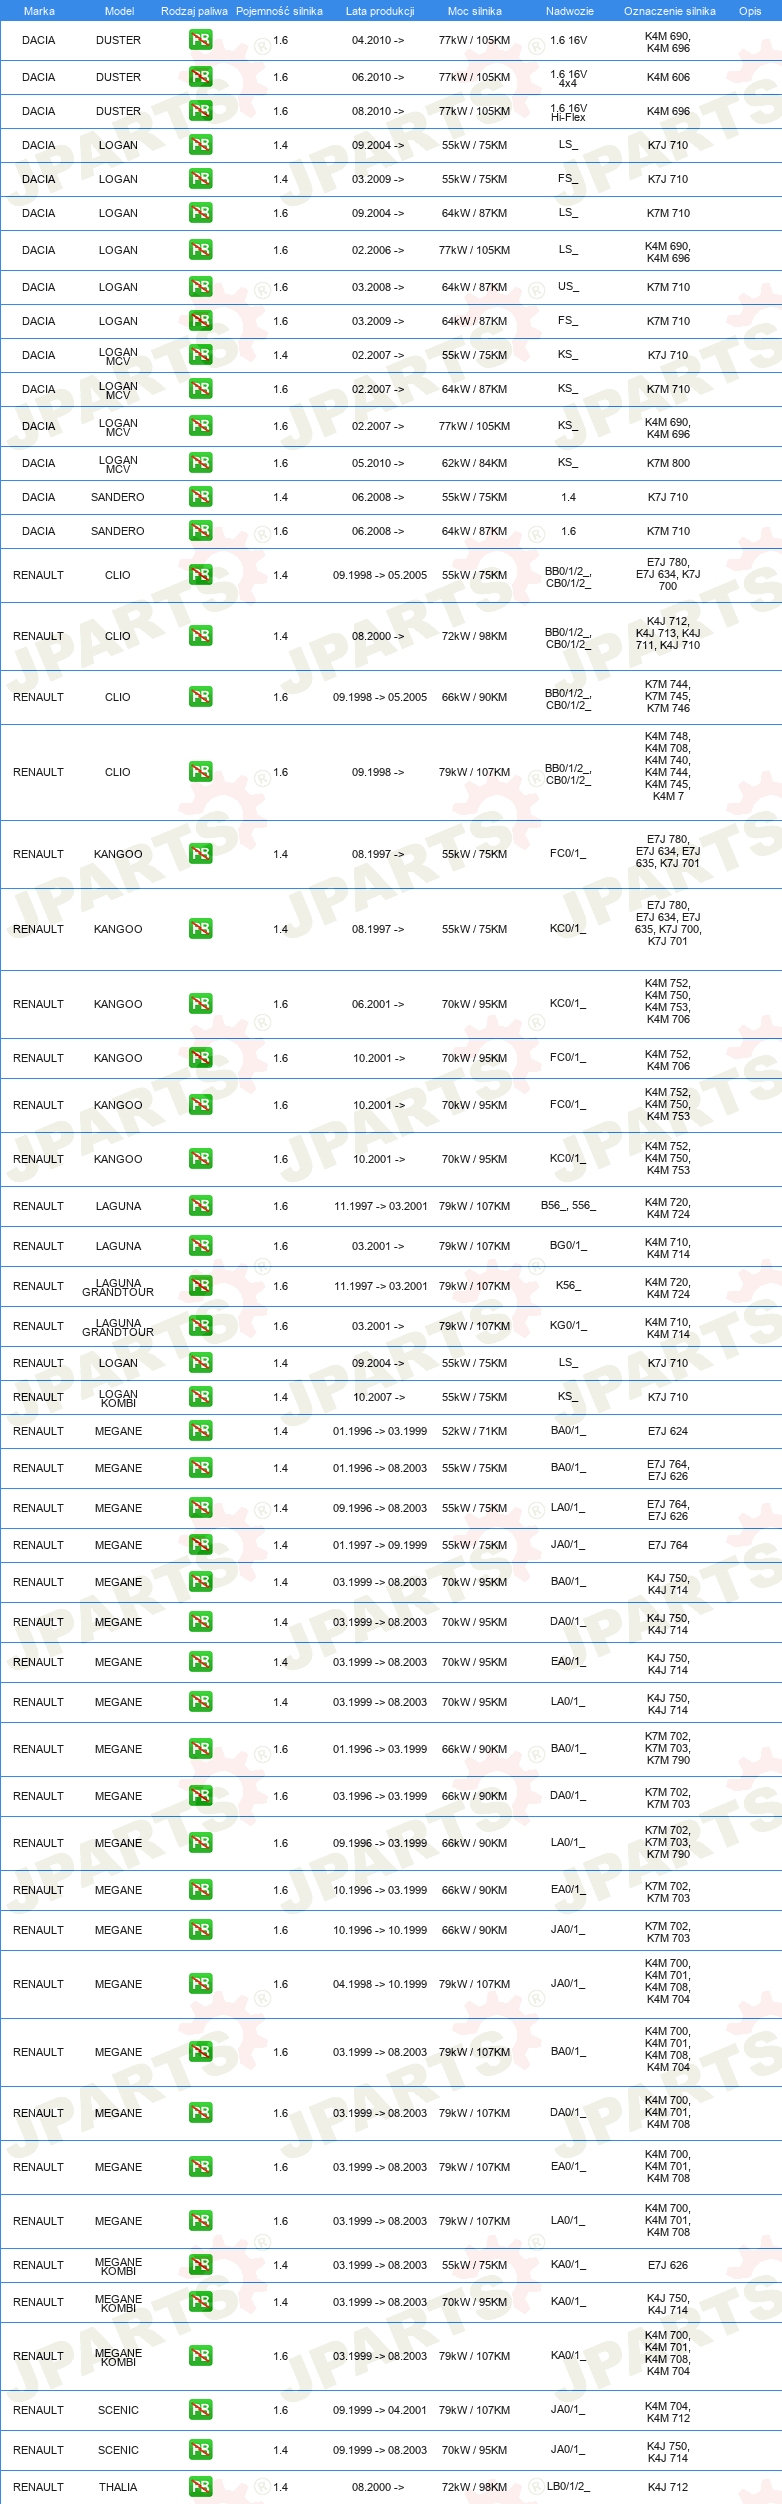Image resolution: width=782 pixels, height=2504 pixels.
Task: Click the K7M 800 engine code cell
Action: pyautogui.click(x=668, y=463)
